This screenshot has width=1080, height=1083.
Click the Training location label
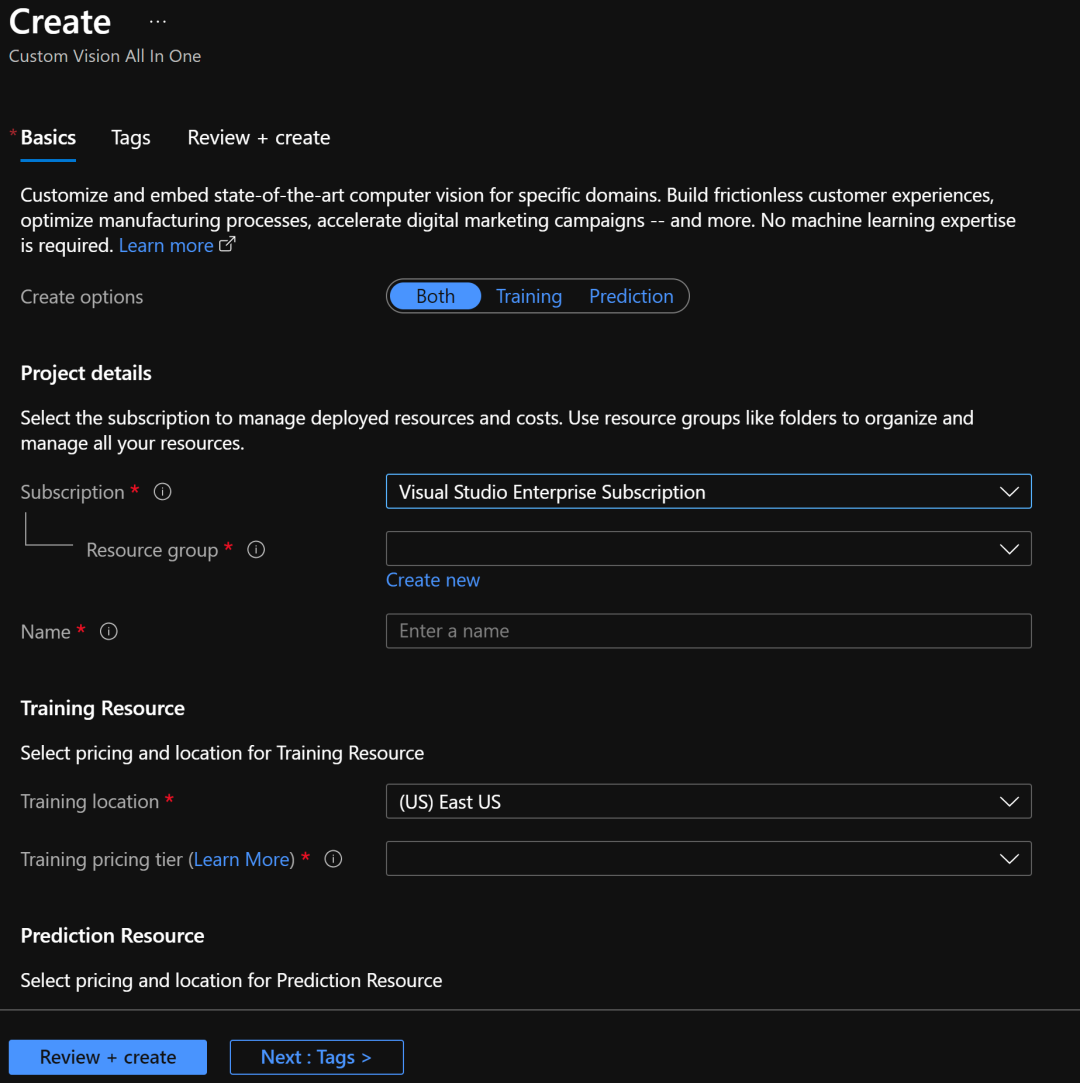[90, 802]
